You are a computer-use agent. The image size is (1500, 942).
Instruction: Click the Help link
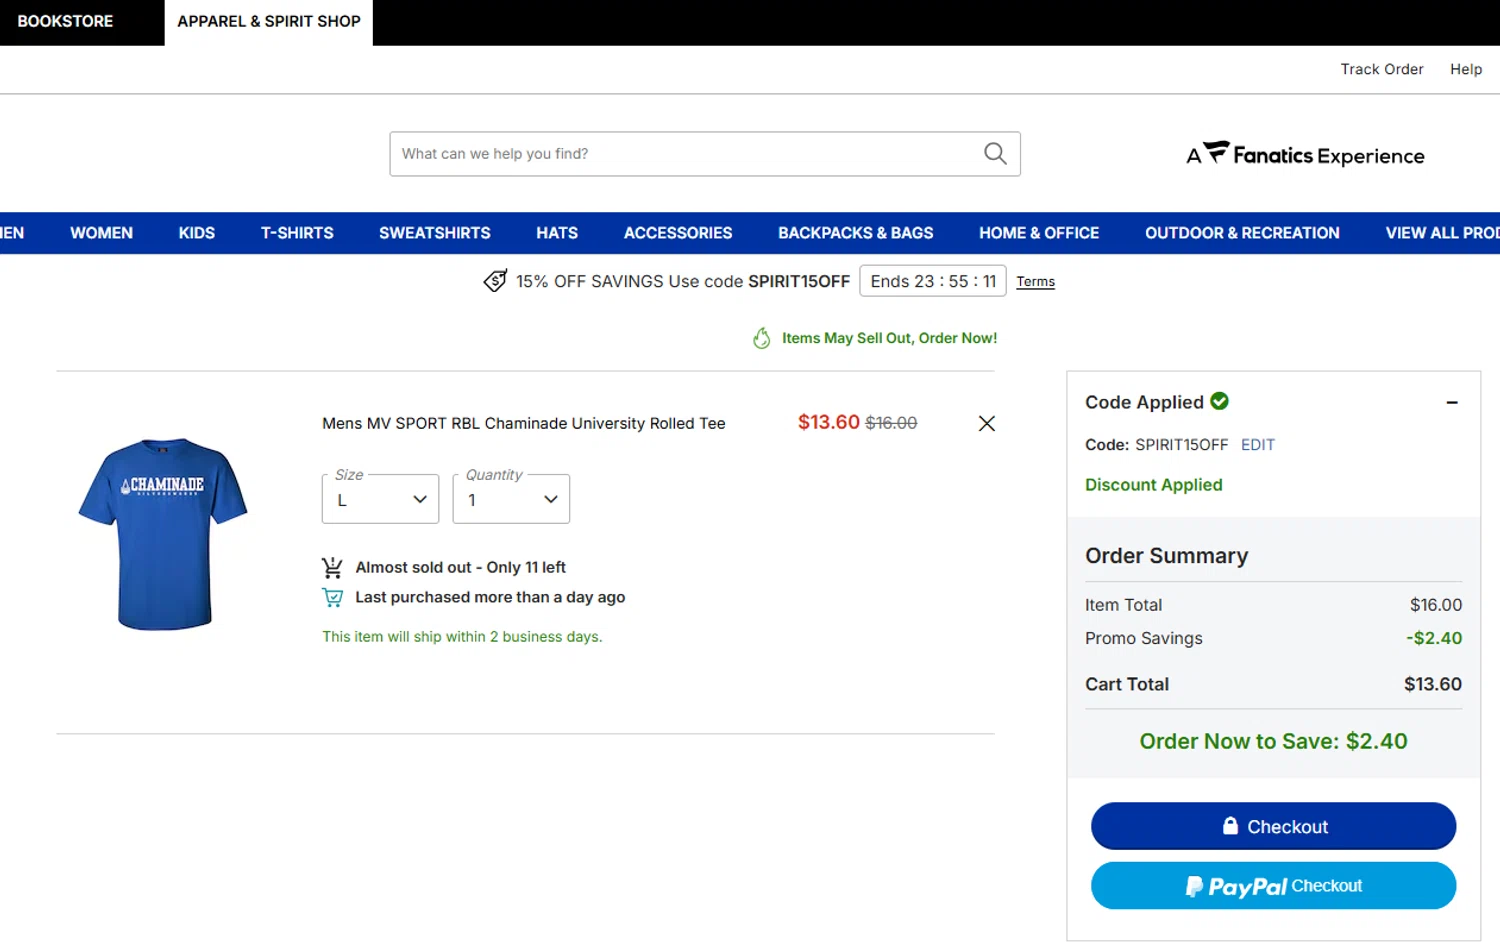(x=1466, y=69)
